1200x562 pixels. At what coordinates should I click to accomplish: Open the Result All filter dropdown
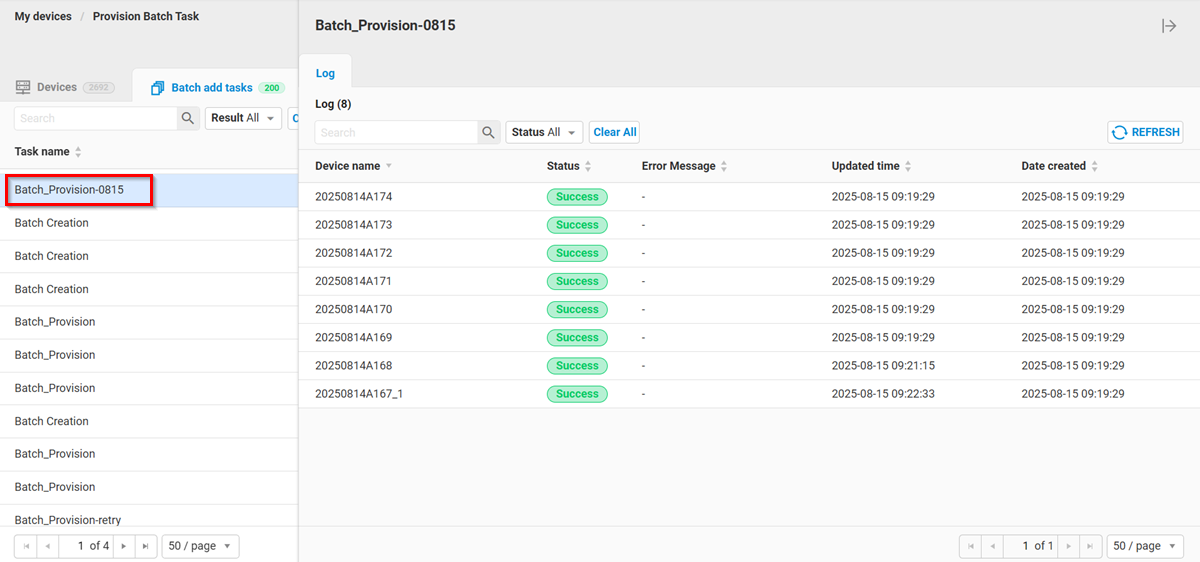pyautogui.click(x=243, y=118)
